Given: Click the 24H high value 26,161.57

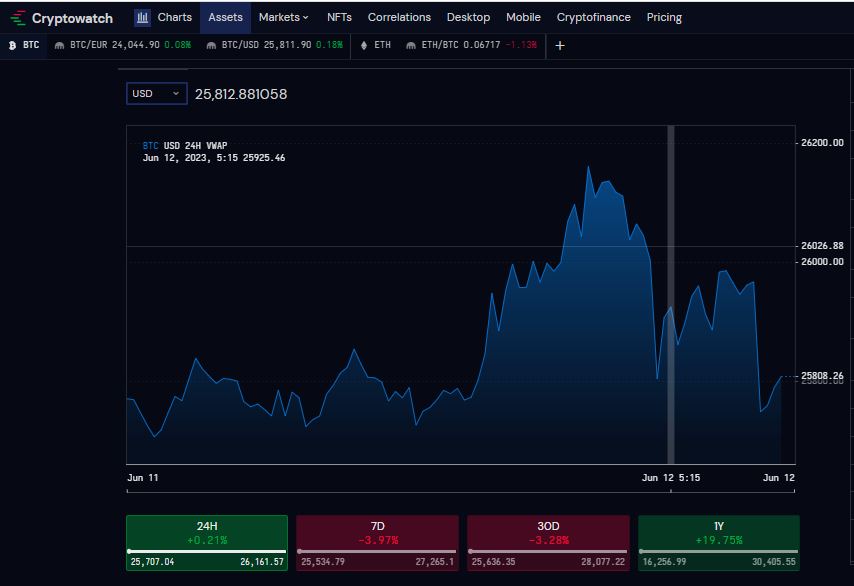Looking at the screenshot, I should [262, 561].
